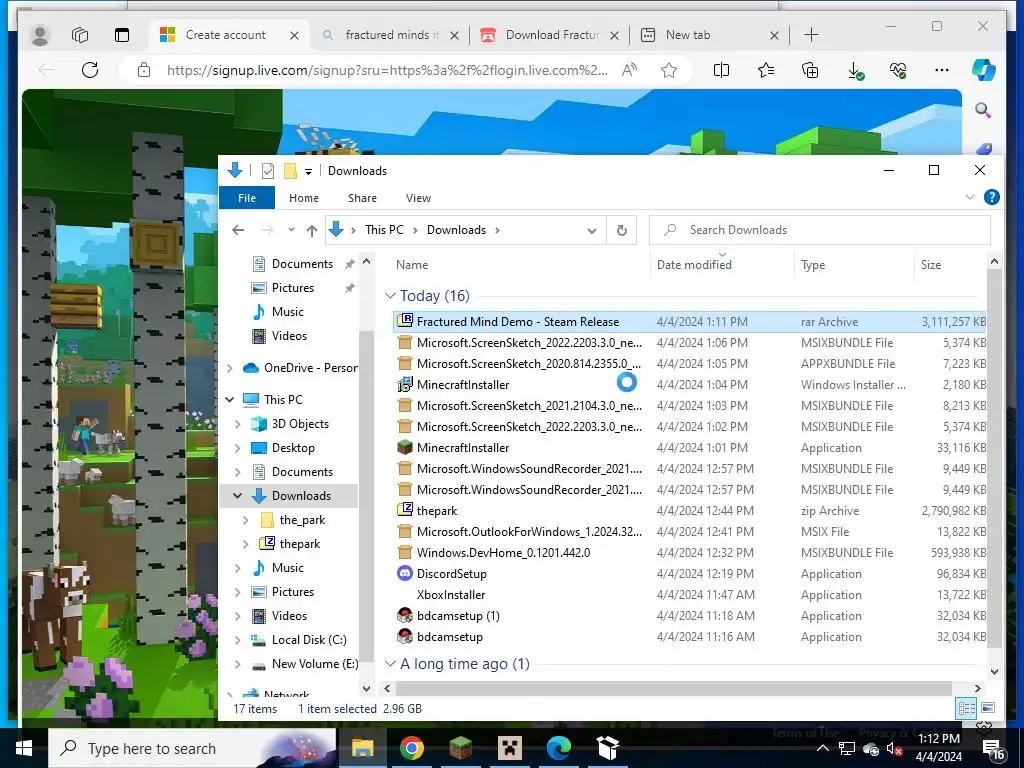Viewport: 1024px width, 768px height.
Task: Open recent locations dropdown in Explorer
Action: tap(291, 230)
